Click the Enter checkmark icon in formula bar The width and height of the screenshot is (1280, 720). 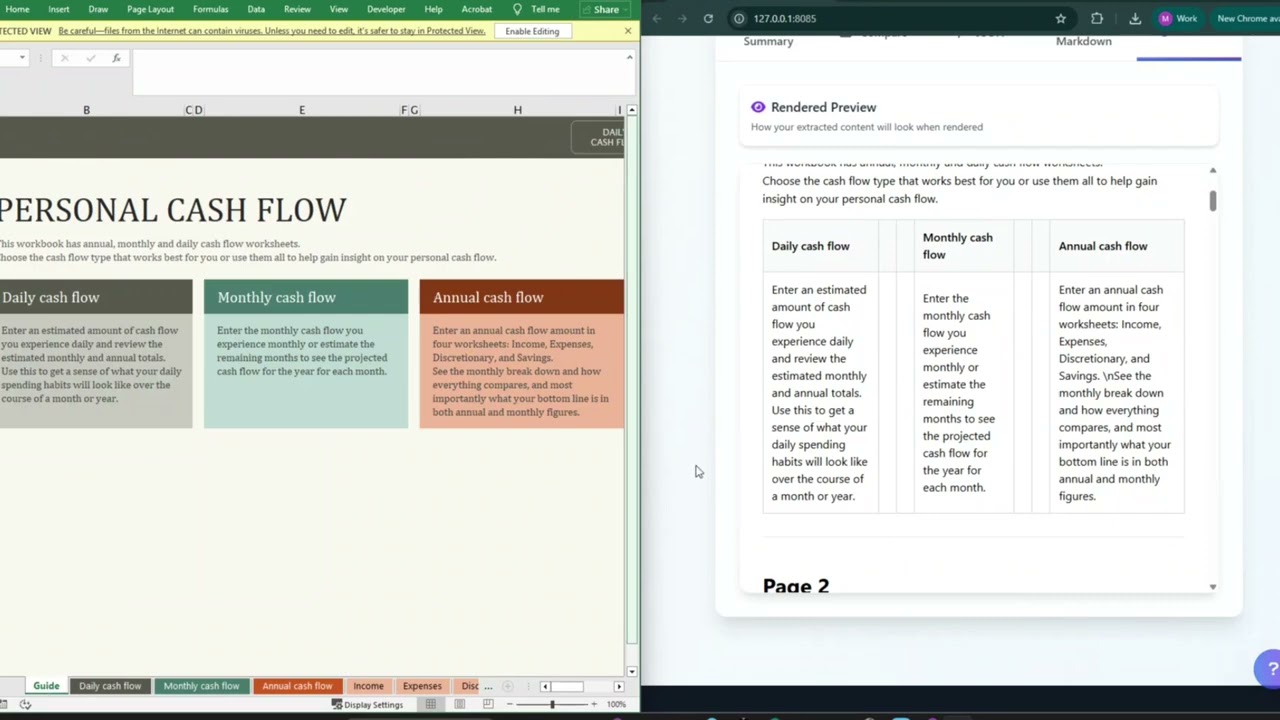click(x=91, y=58)
